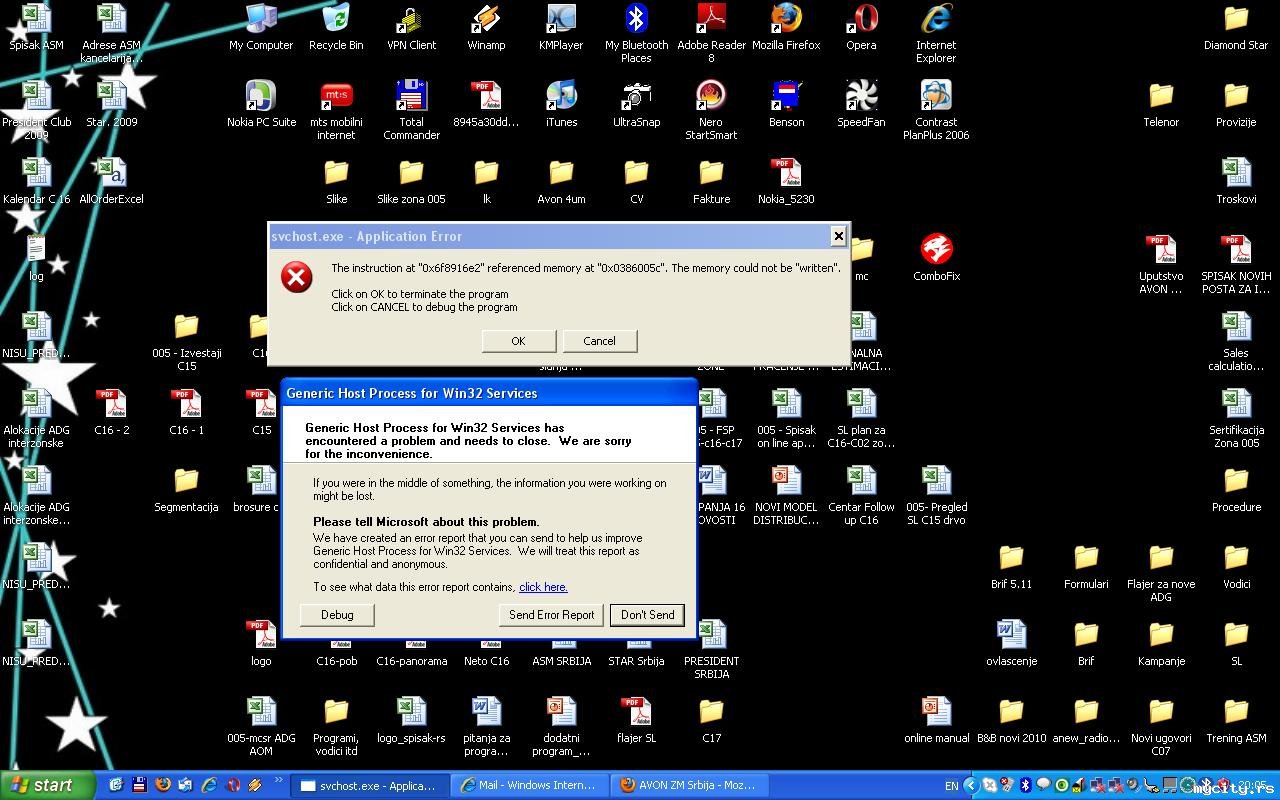This screenshot has height=800, width=1280.
Task: Launch Opera from the Quick Launch bar
Action: (x=233, y=785)
